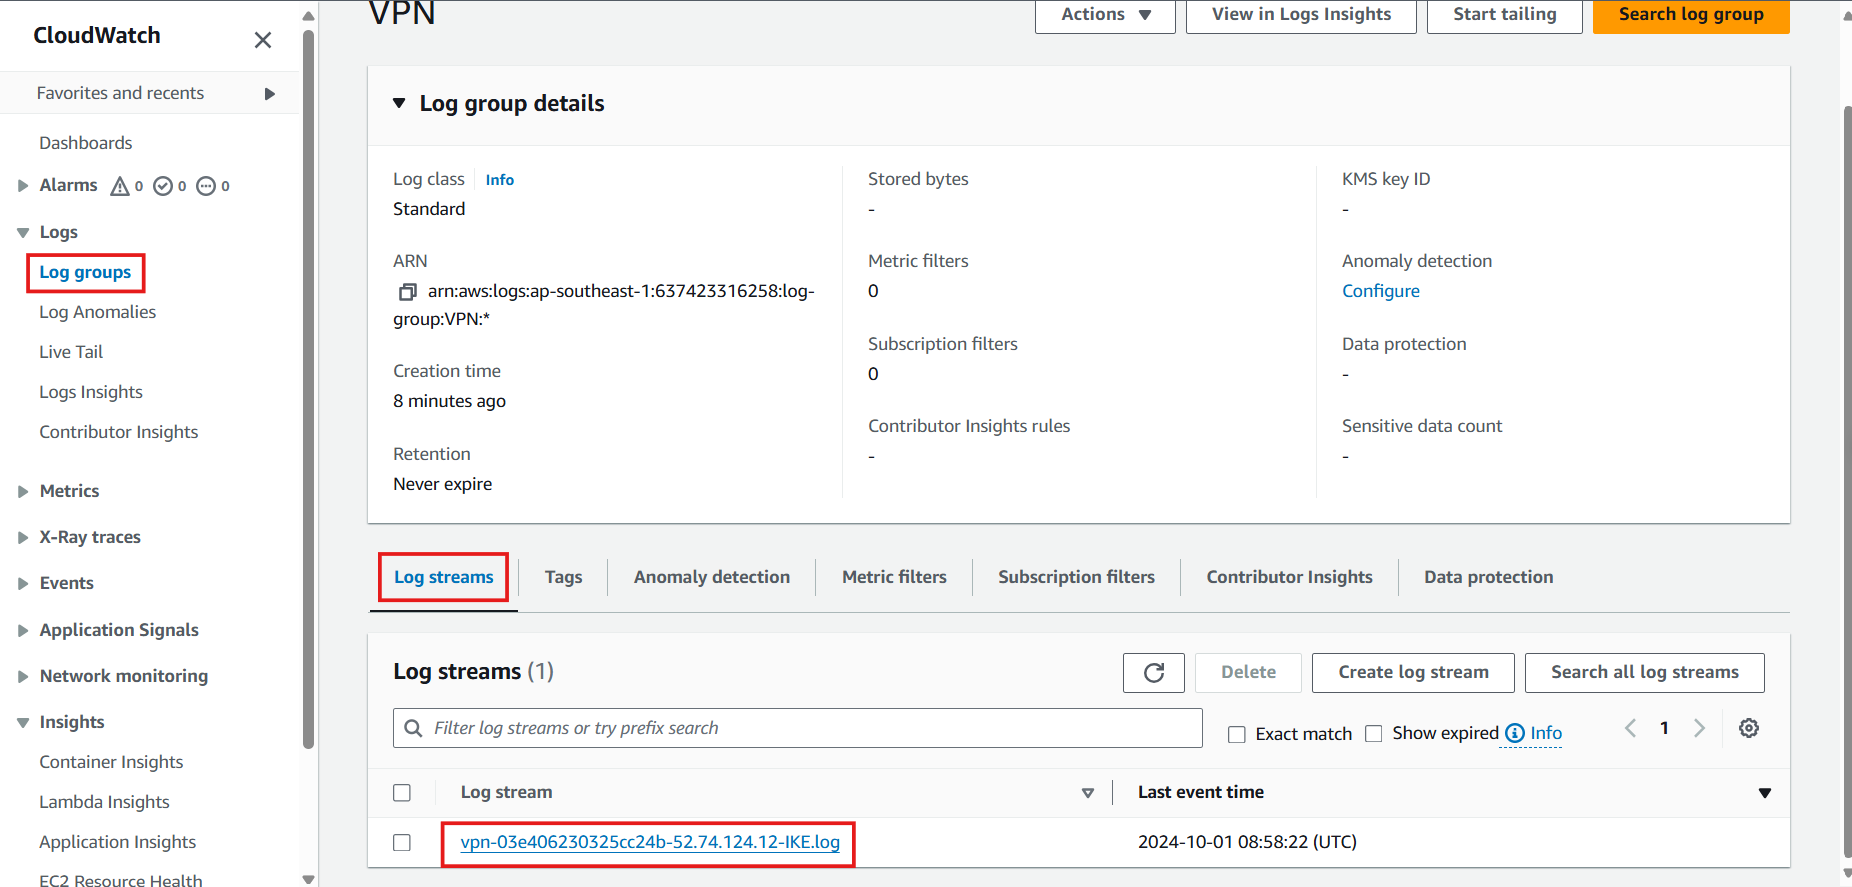Expand Network monitoring section
This screenshot has height=887, width=1852.
(23, 676)
